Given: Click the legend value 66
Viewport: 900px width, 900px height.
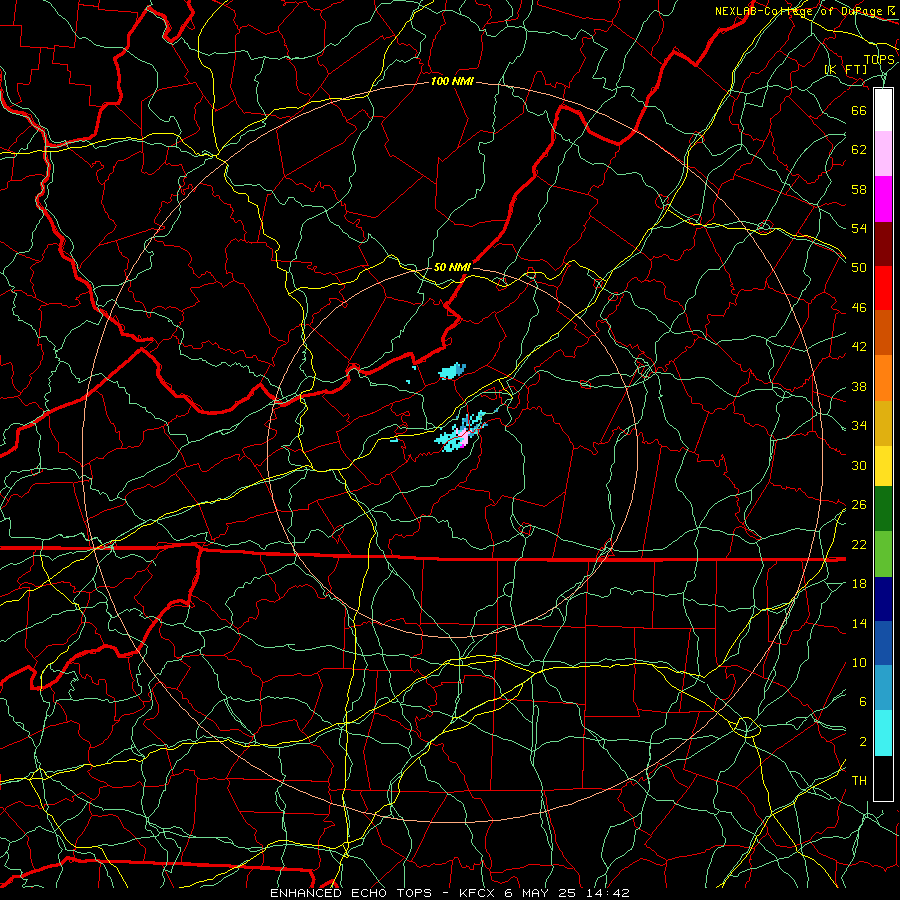Looking at the screenshot, I should coord(859,111).
